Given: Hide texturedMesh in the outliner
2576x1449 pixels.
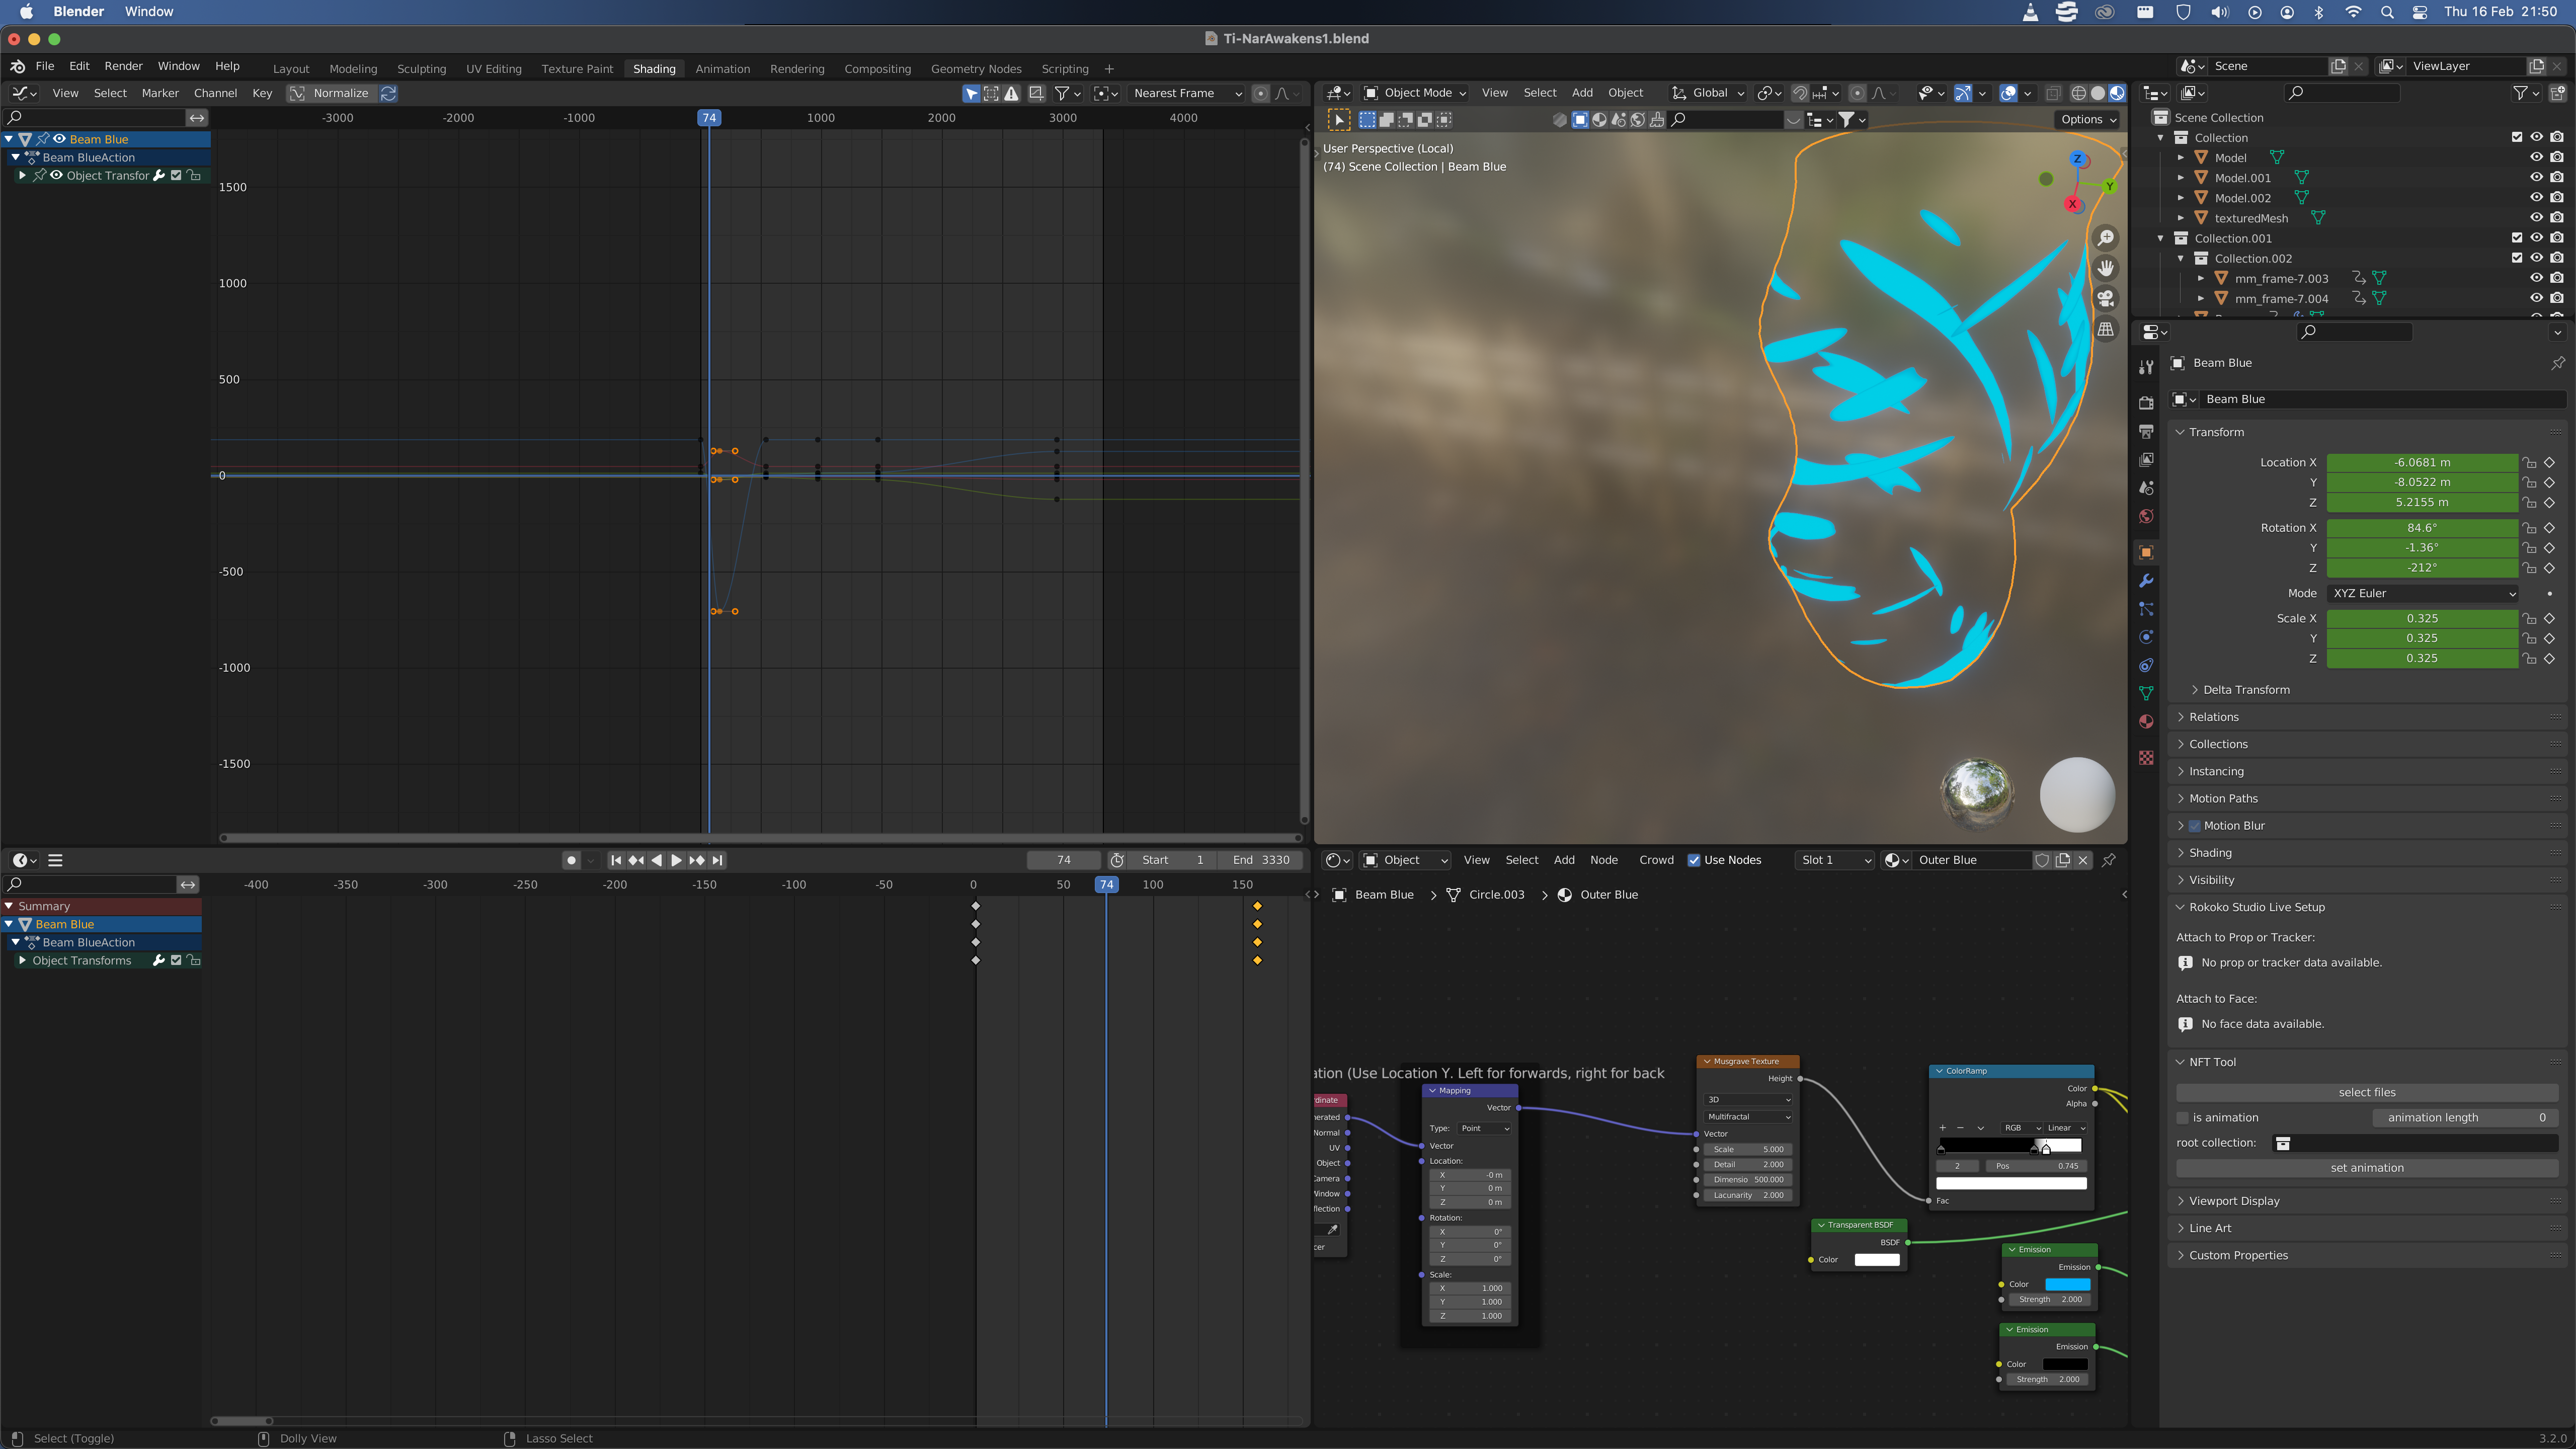Looking at the screenshot, I should click(2536, 218).
